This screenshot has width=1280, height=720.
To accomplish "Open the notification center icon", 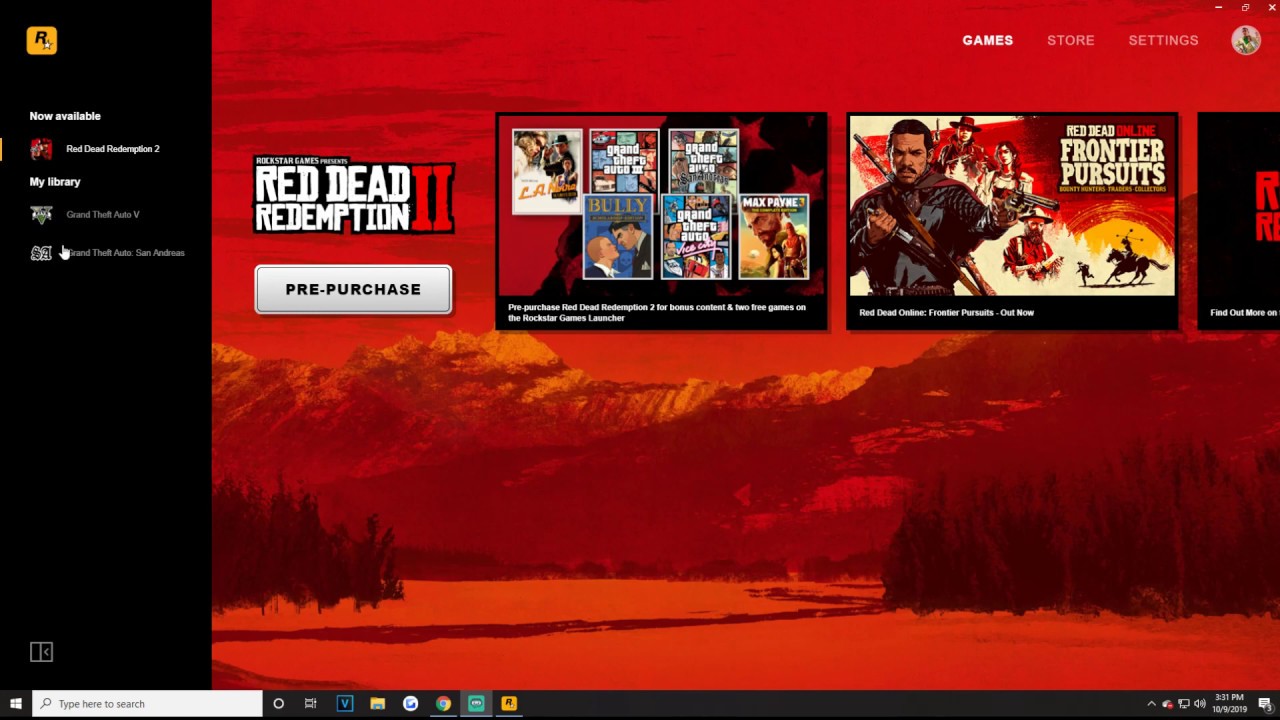I will tap(1264, 704).
